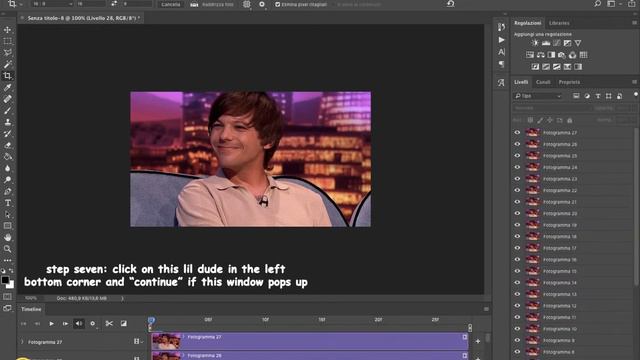Select the Path Selection tool

coord(7,214)
